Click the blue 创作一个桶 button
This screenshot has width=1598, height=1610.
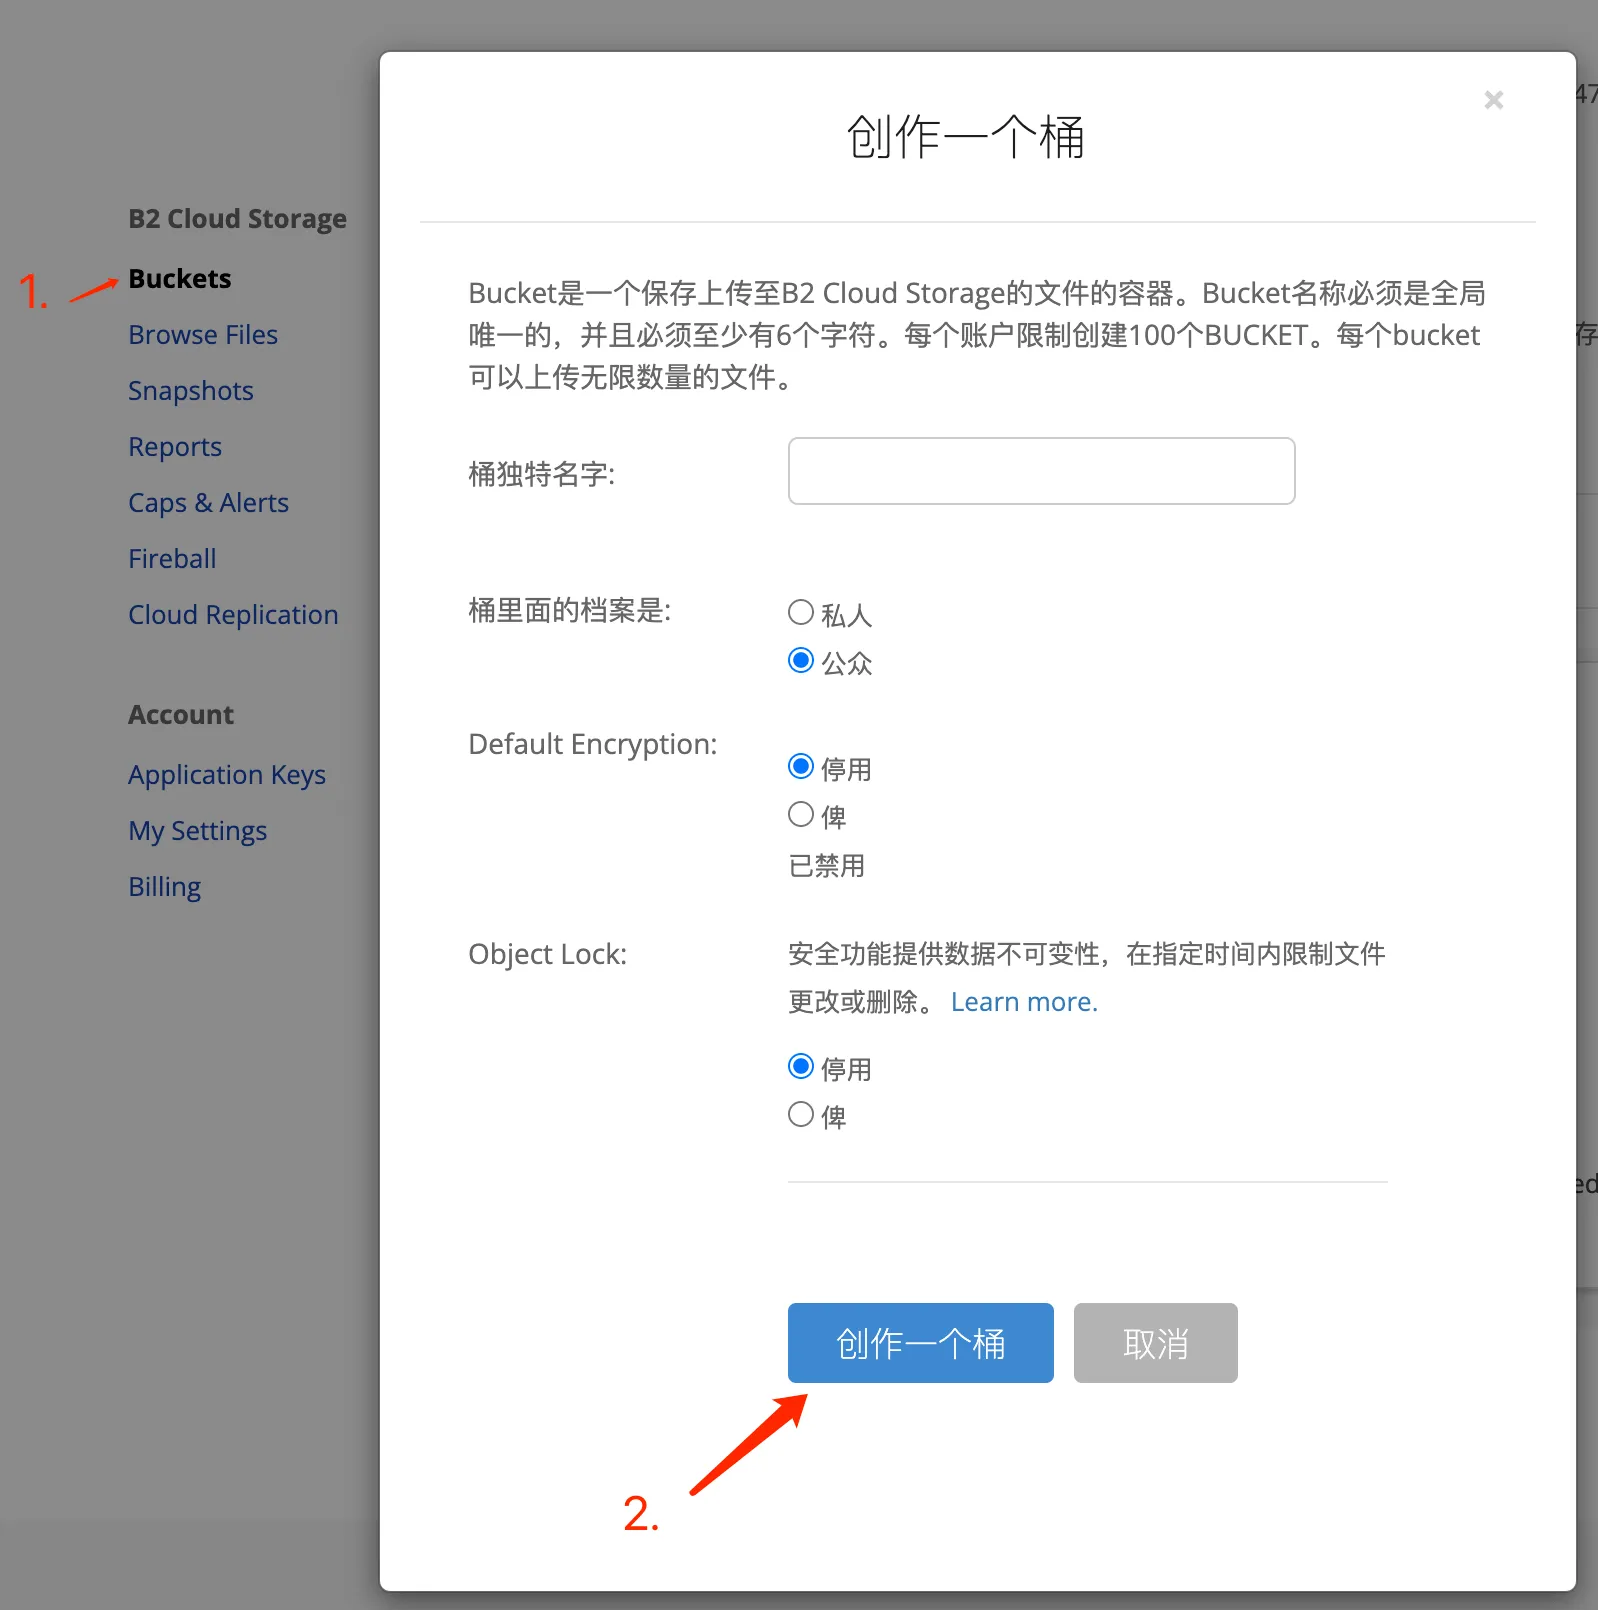tap(920, 1343)
